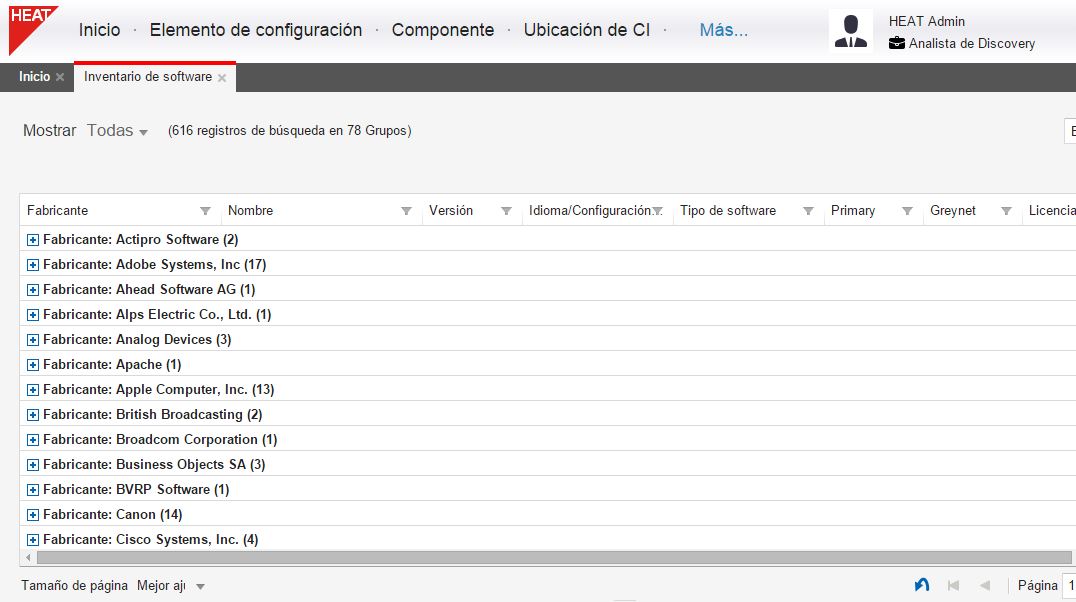This screenshot has height=602, width=1076.
Task: Switch to the Inicio tab
Action: tap(34, 77)
